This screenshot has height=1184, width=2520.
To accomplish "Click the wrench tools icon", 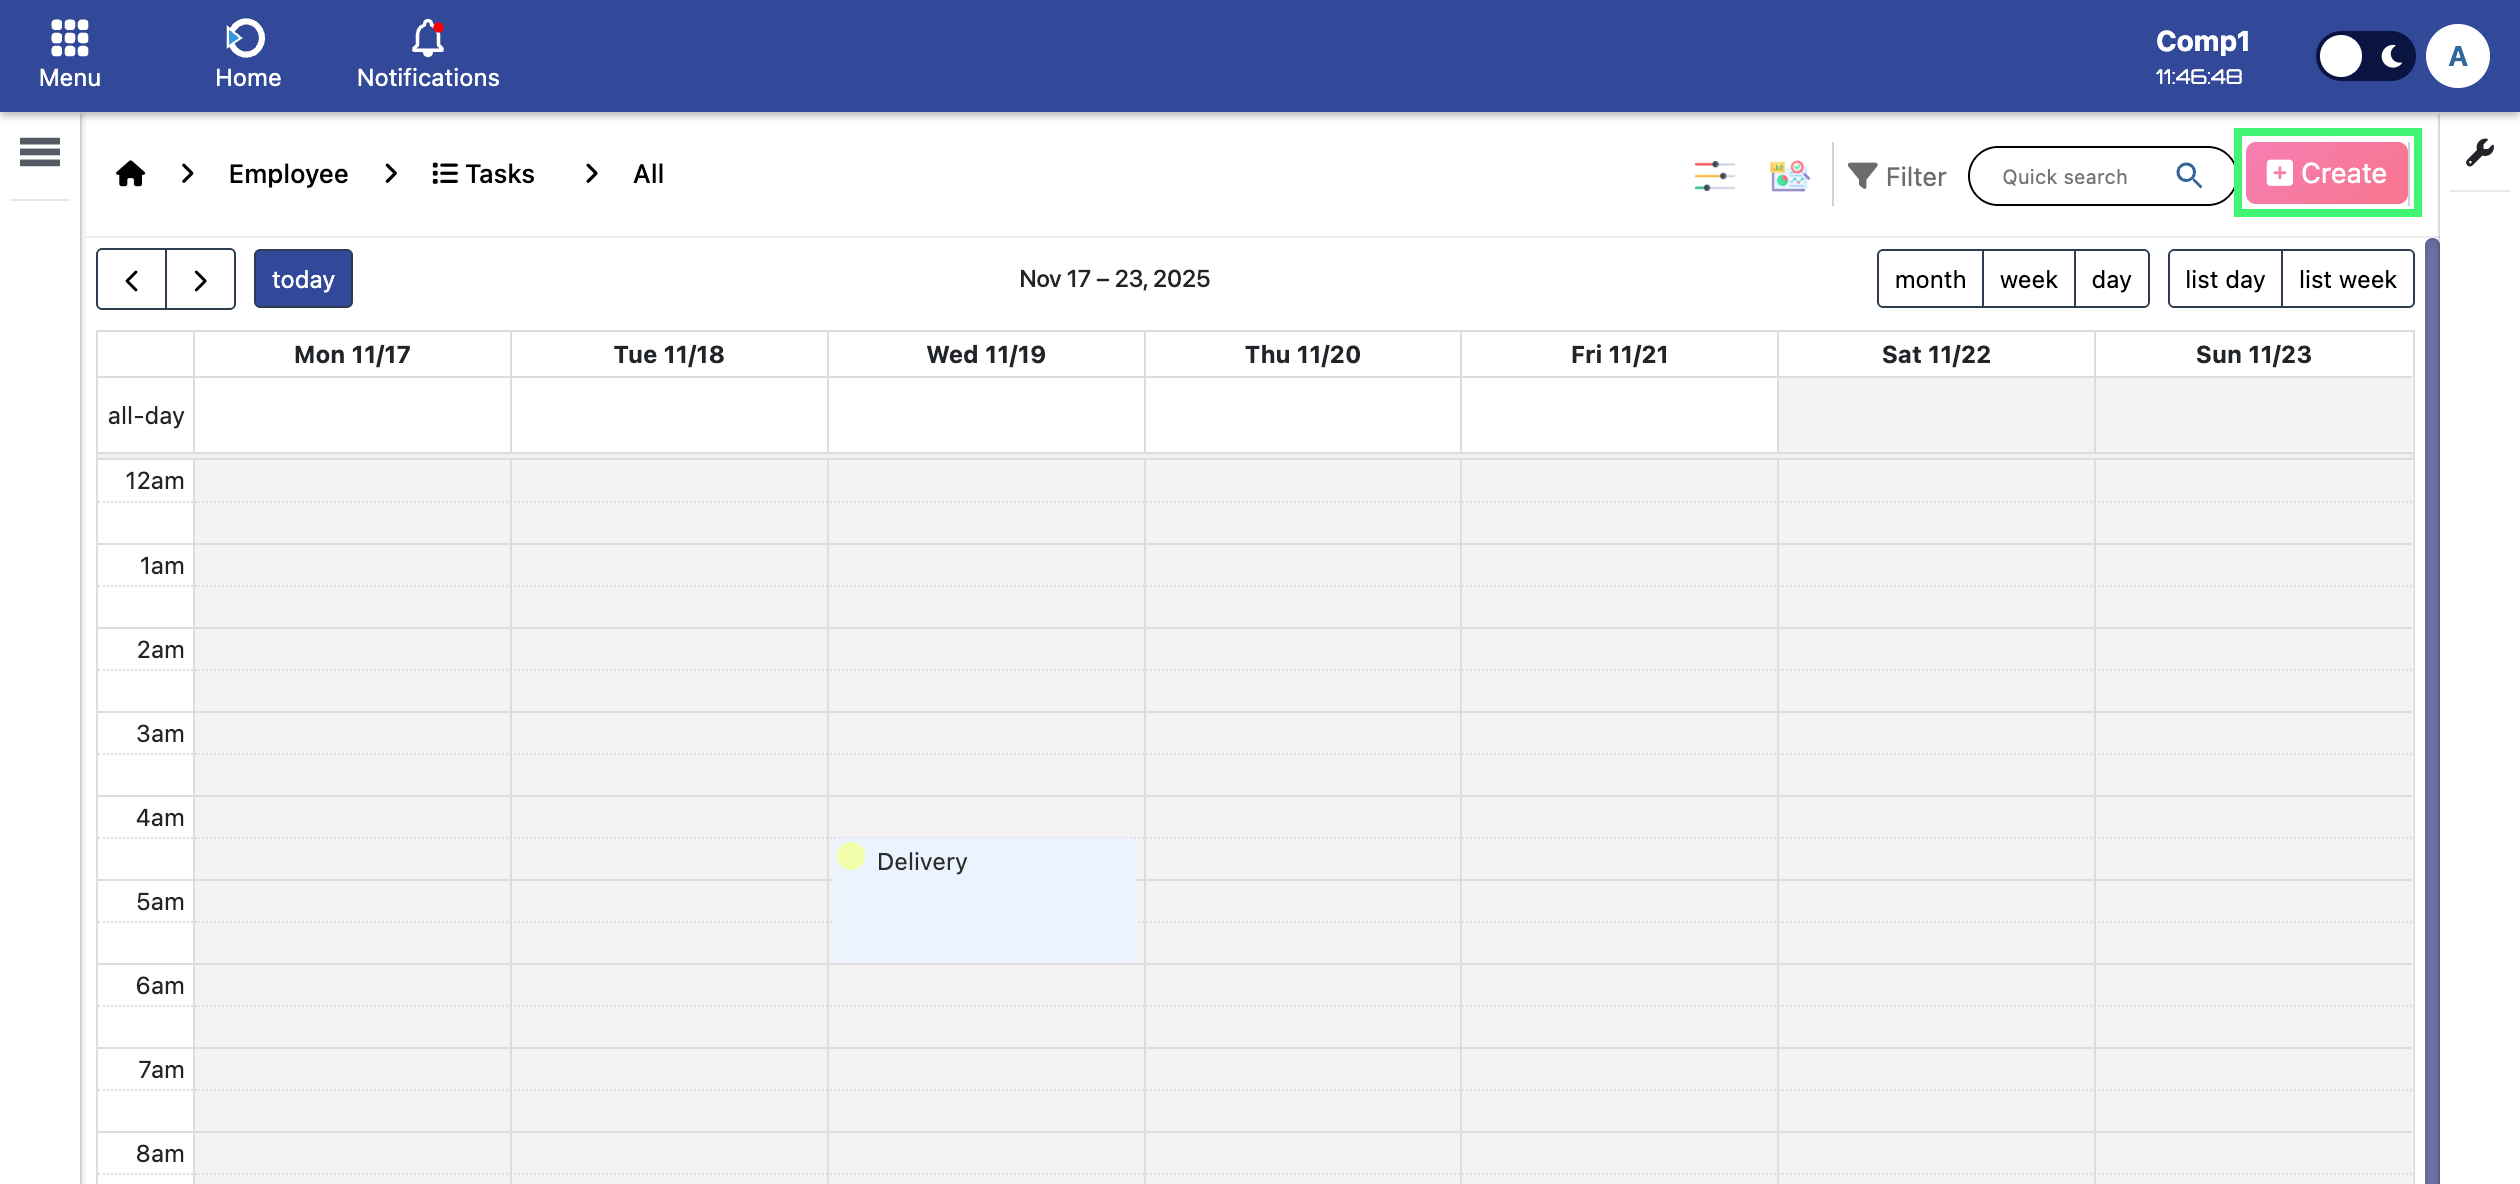I will (x=2480, y=152).
